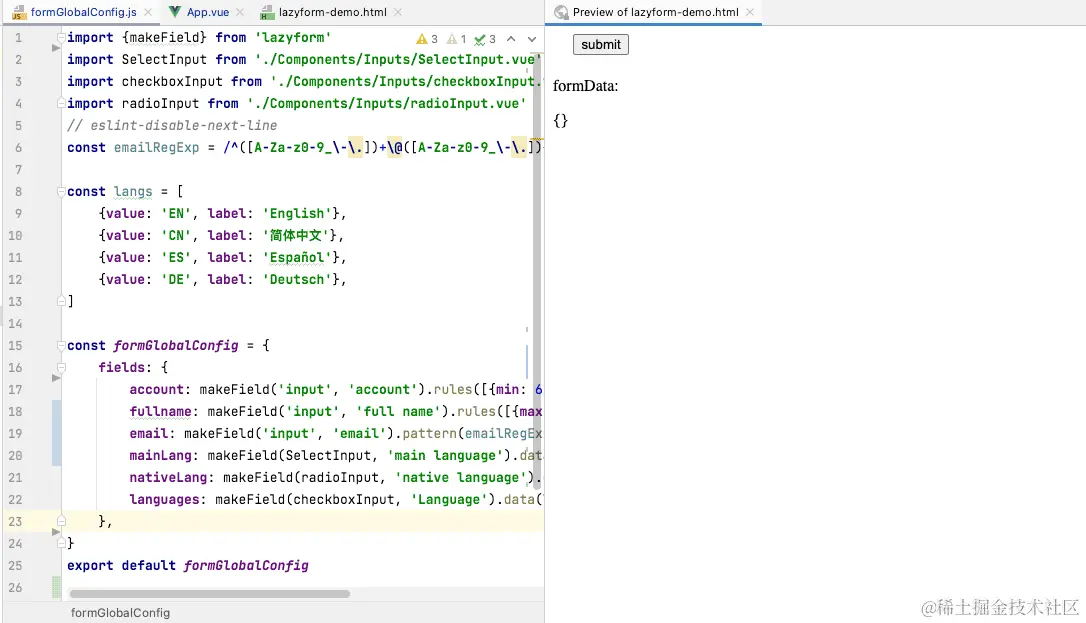The height and width of the screenshot is (623, 1086).
Task: Click the JS file icon on formGlobalConfig.js tab
Action: tap(19, 12)
